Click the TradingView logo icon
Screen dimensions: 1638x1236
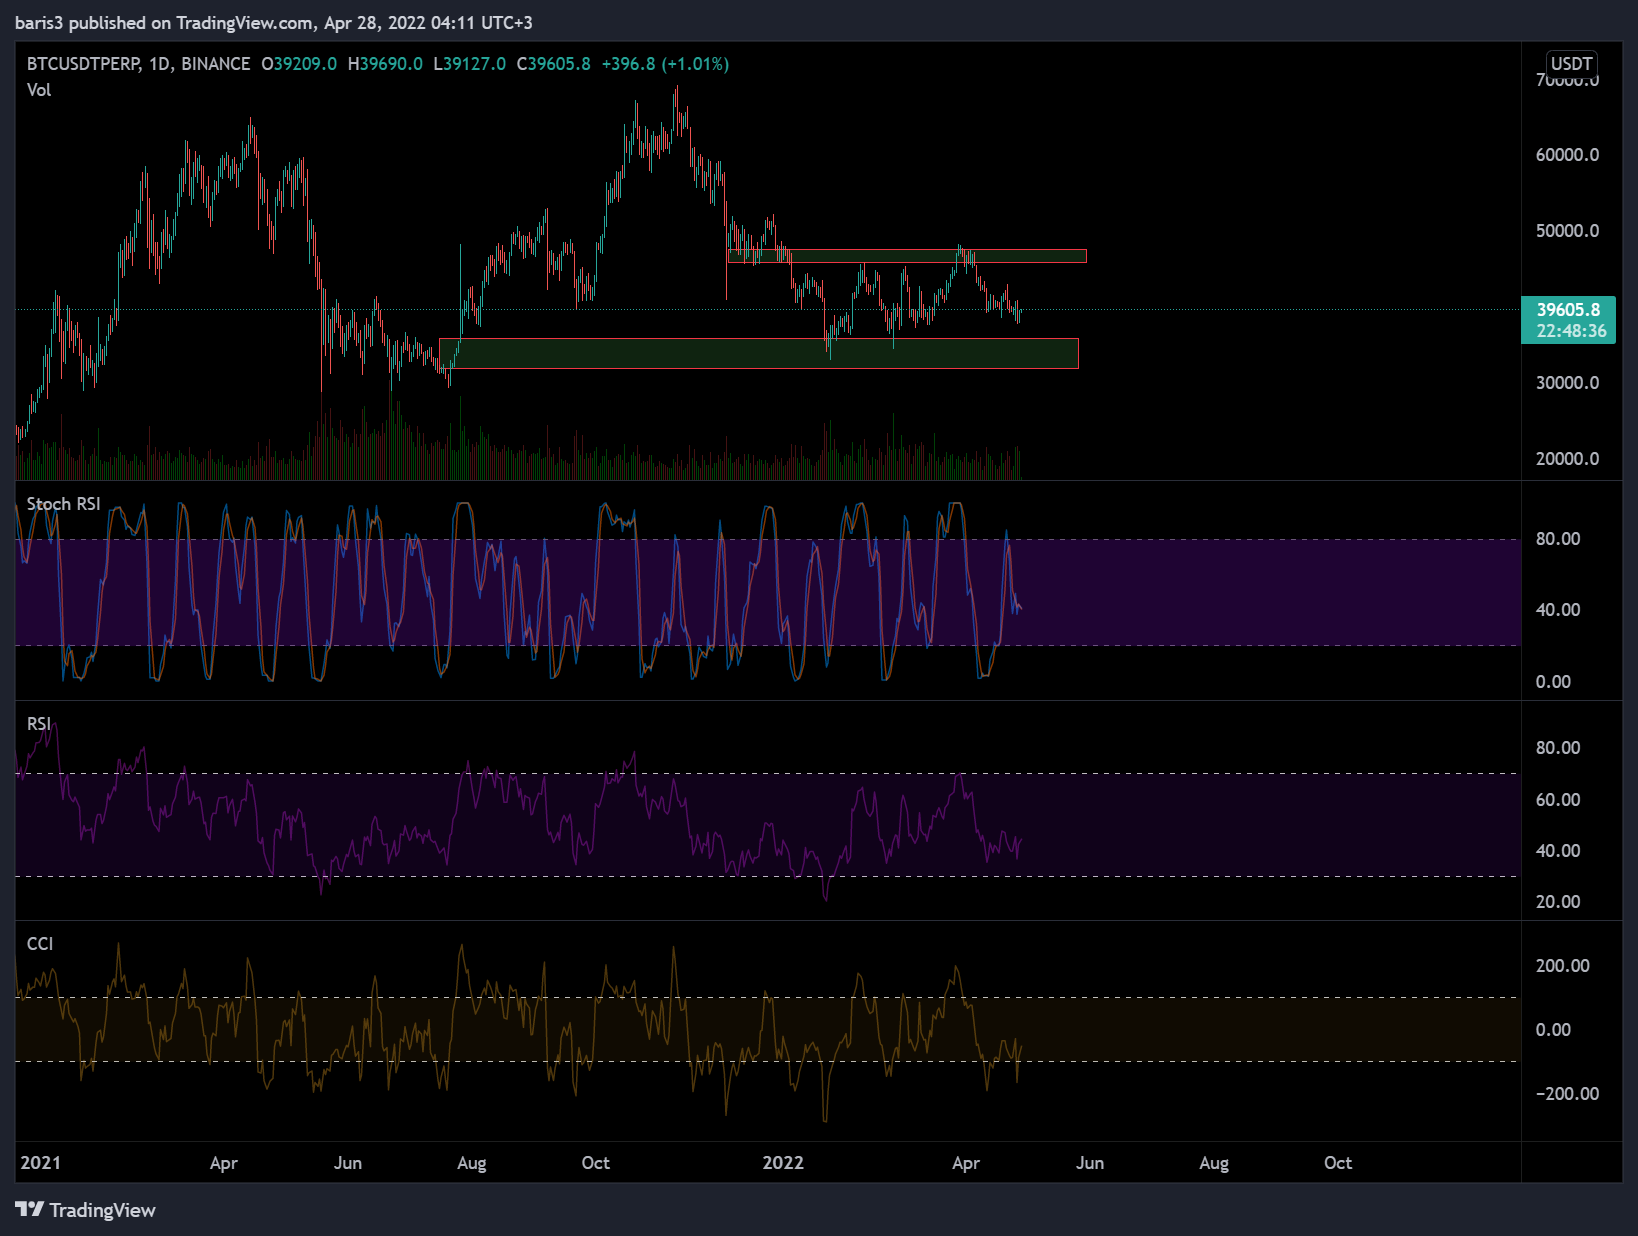[30, 1209]
